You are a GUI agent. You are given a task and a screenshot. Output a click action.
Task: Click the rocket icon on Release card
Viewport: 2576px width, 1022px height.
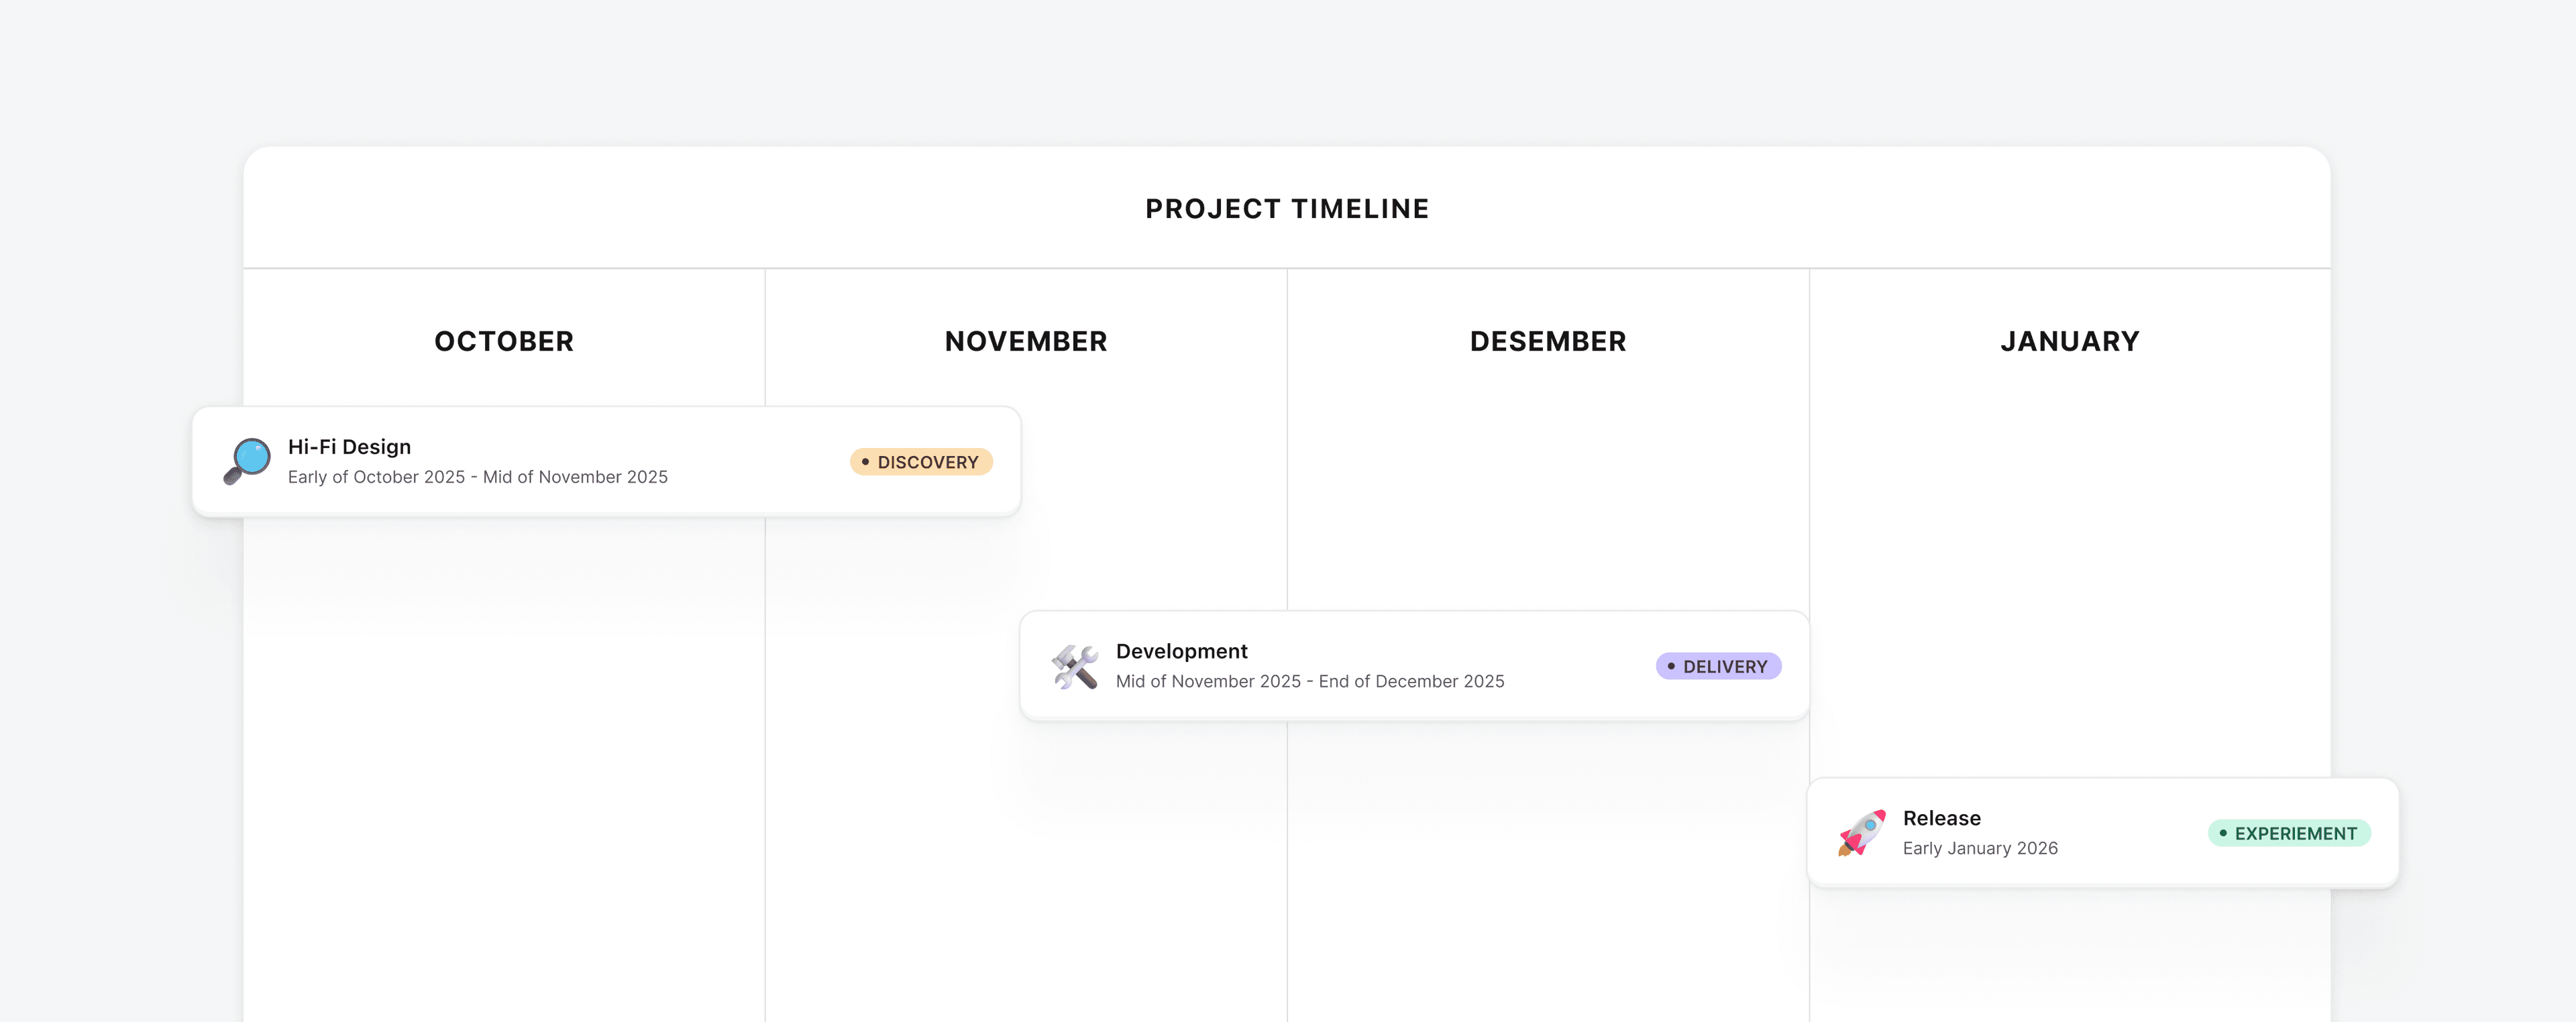tap(1861, 832)
